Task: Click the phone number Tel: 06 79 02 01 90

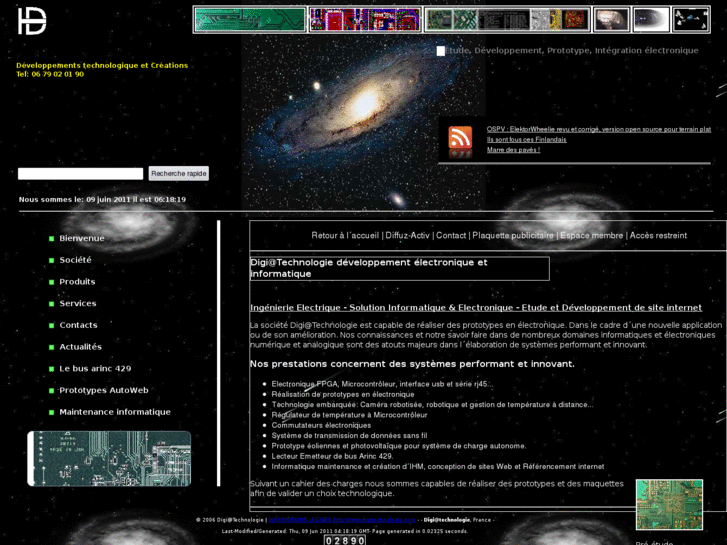Action: tap(50, 74)
